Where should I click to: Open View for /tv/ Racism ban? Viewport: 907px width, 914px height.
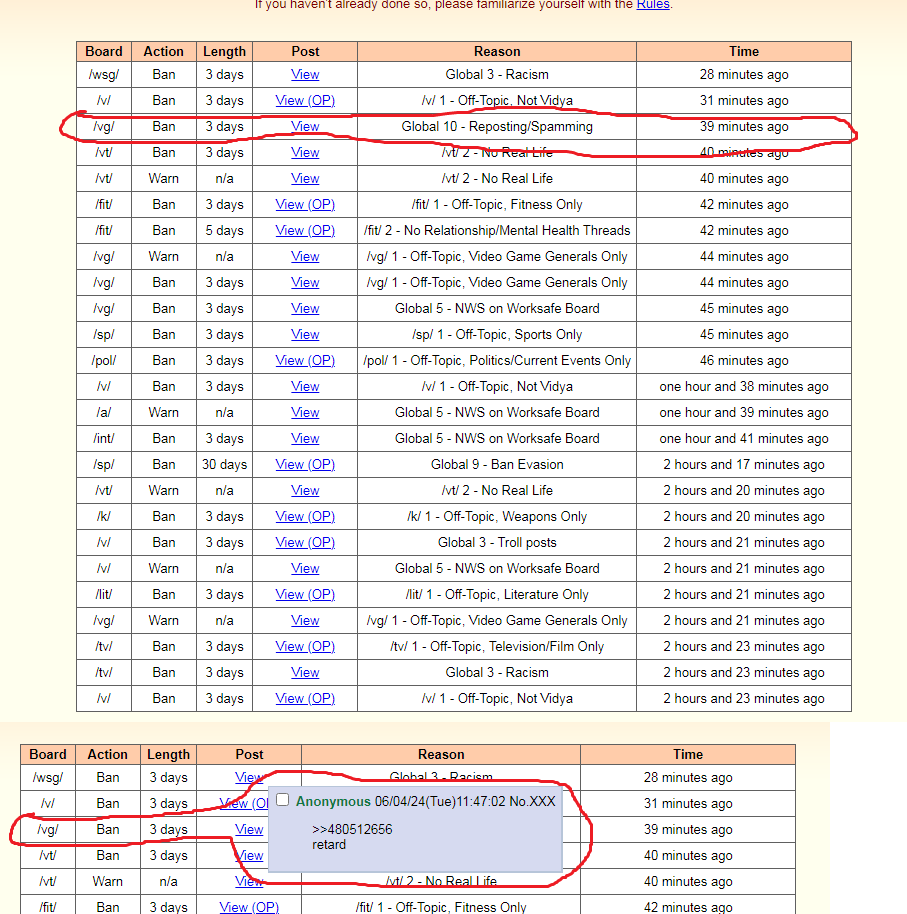point(305,673)
